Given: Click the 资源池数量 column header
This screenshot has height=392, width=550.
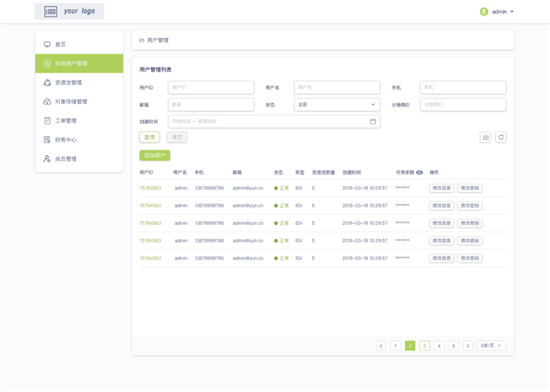Looking at the screenshot, I should tap(323, 172).
